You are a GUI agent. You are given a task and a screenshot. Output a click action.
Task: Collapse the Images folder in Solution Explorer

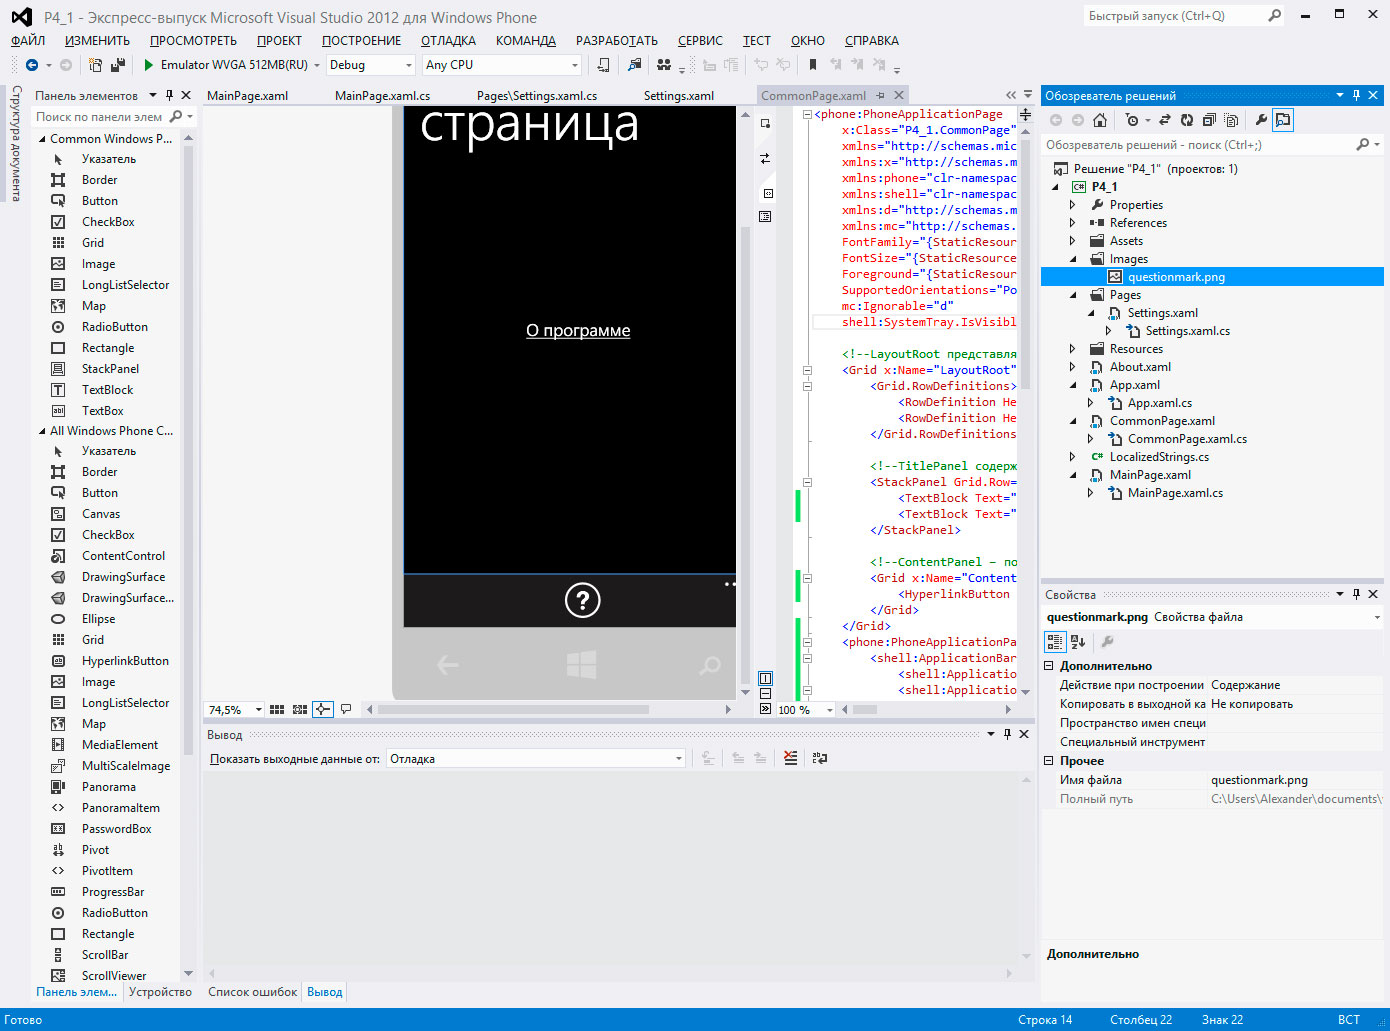(1073, 259)
